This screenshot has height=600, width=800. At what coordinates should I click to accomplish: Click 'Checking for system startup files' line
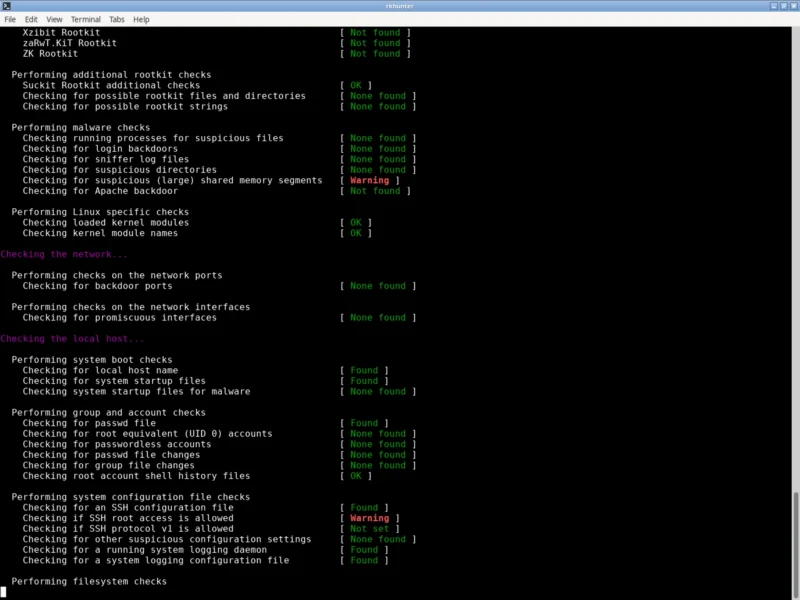[x=114, y=381]
